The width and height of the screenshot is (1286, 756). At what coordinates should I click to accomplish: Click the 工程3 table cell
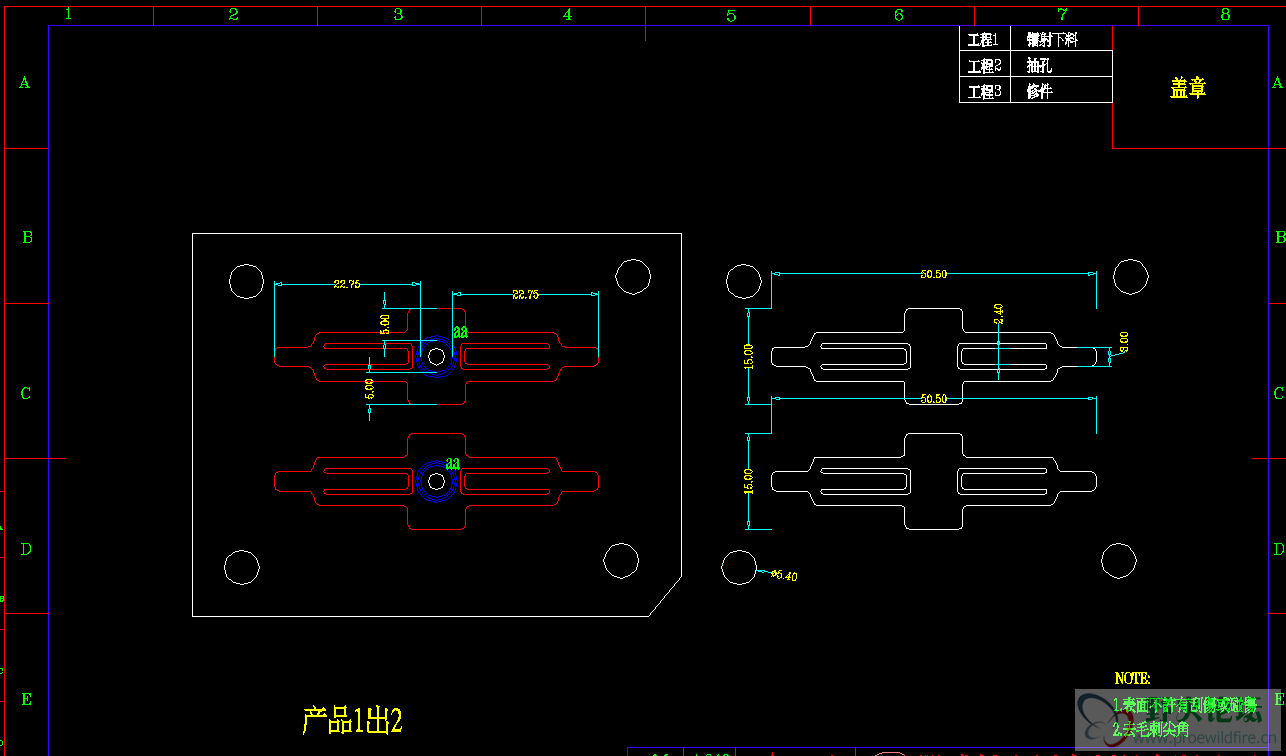pyautogui.click(x=984, y=91)
